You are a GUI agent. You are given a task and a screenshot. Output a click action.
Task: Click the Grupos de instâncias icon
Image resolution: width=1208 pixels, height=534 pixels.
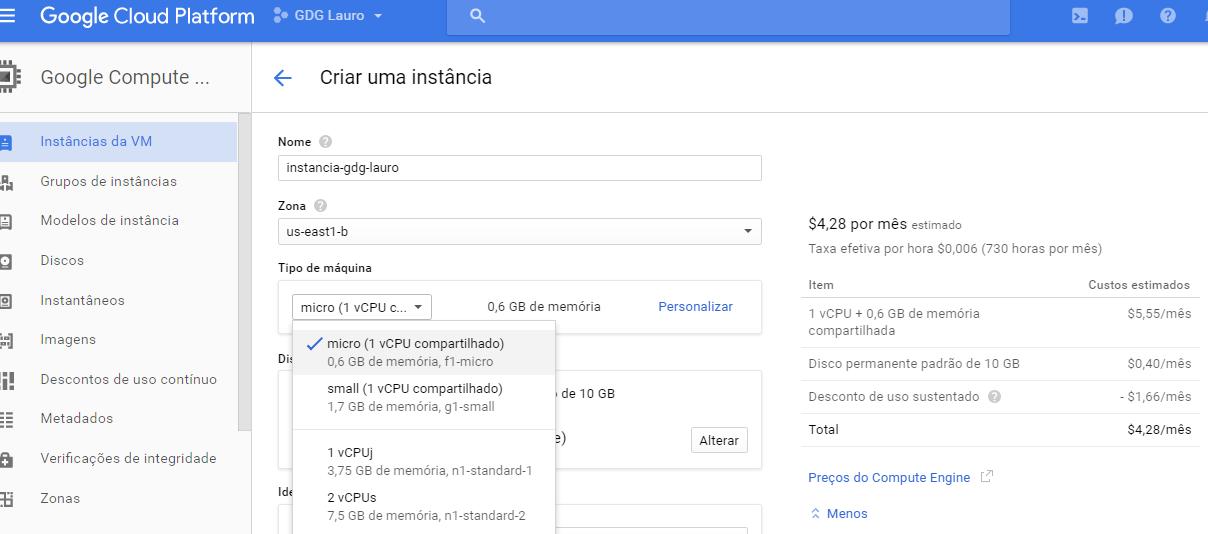(x=6, y=182)
